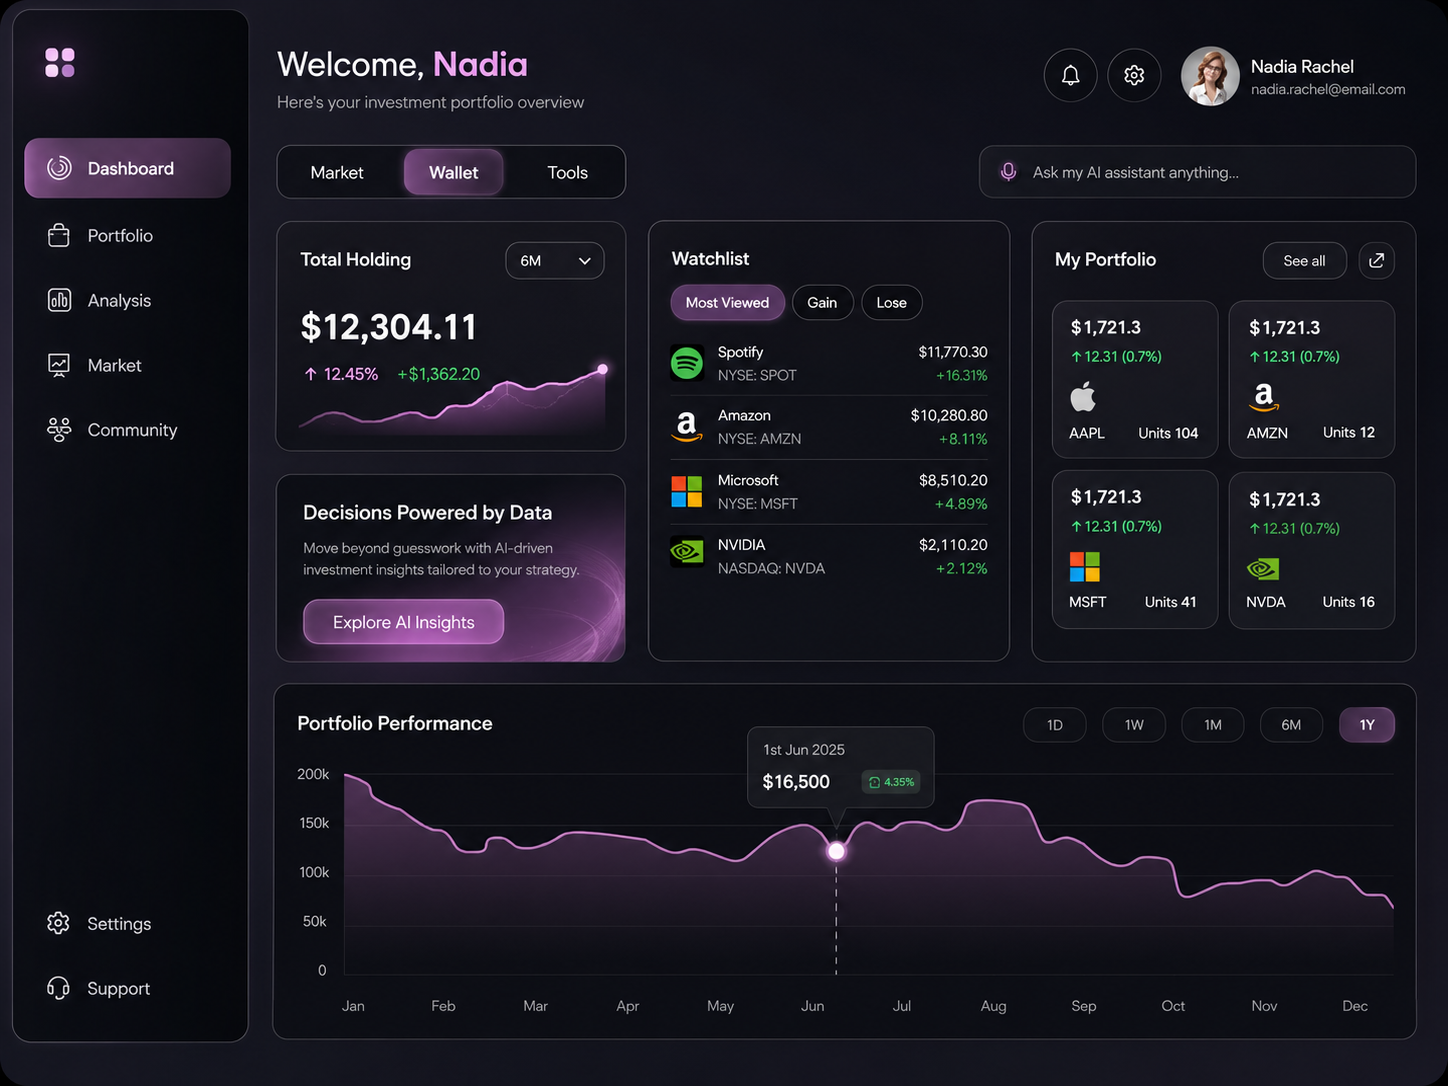
Task: Switch to the Market tab
Action: click(x=337, y=172)
